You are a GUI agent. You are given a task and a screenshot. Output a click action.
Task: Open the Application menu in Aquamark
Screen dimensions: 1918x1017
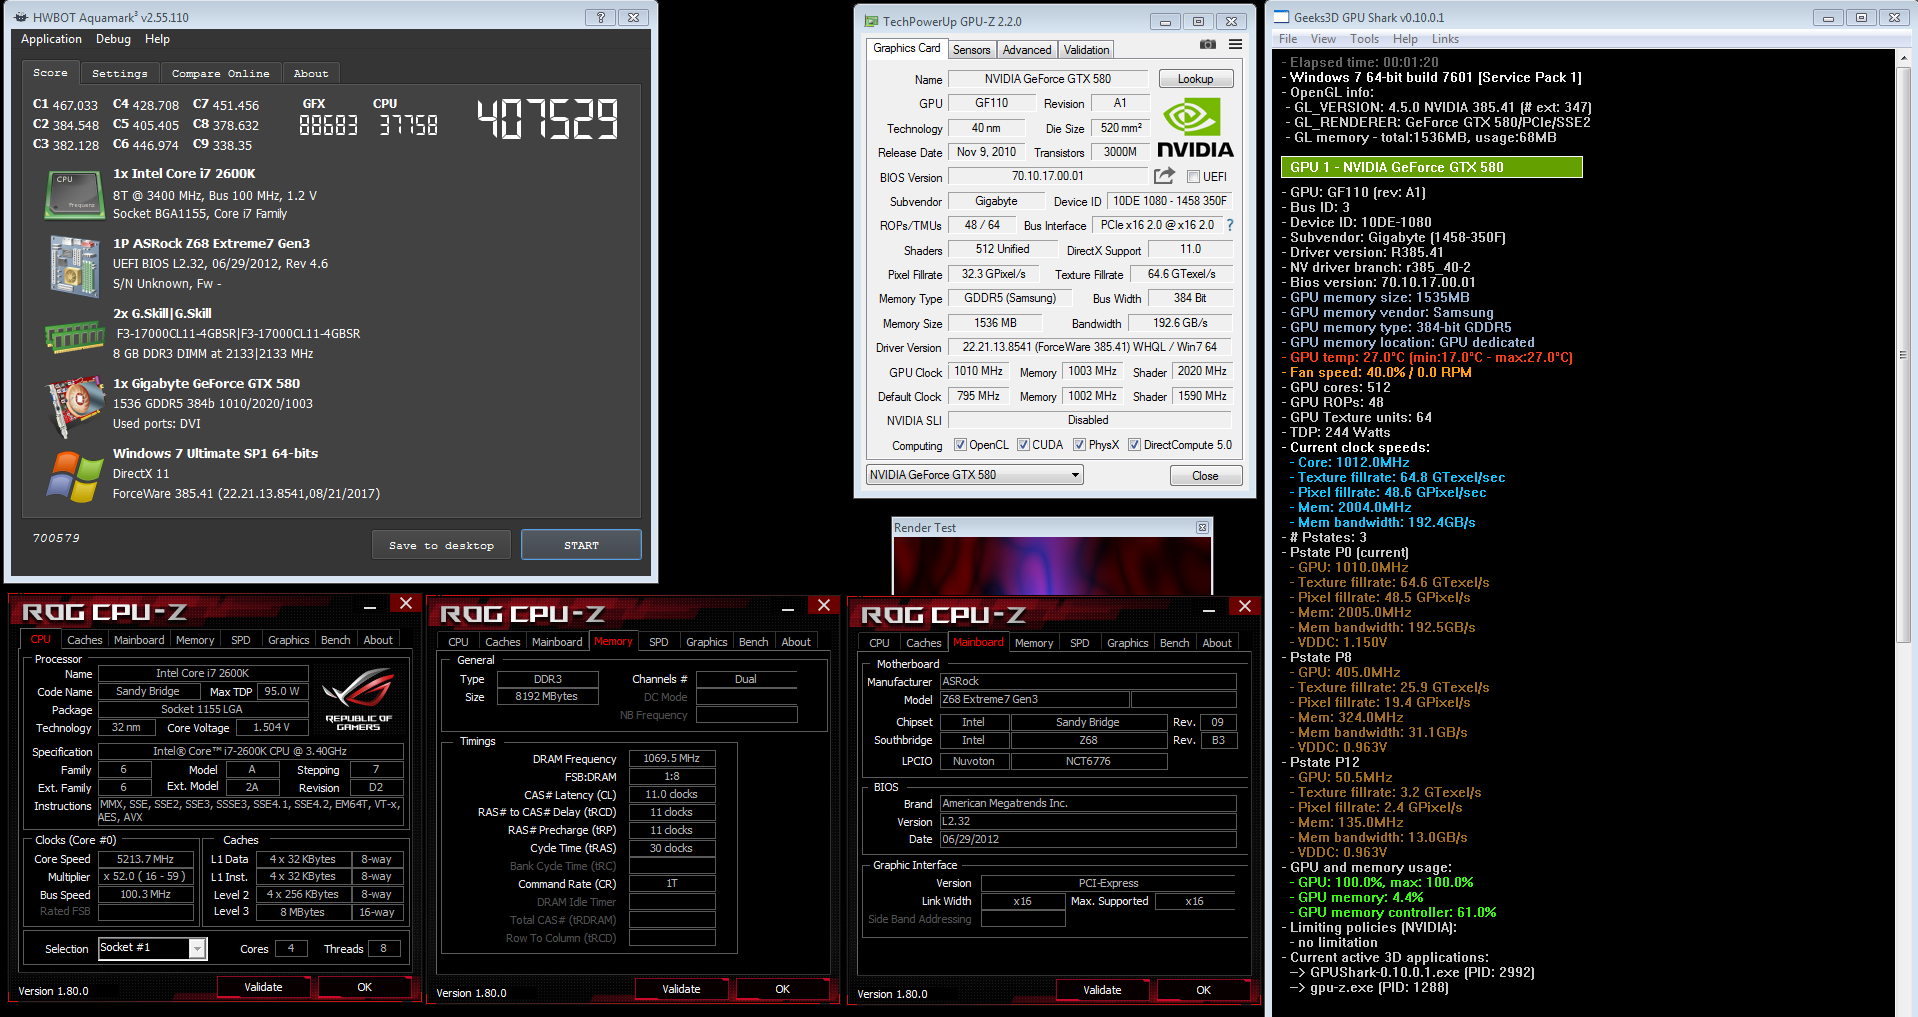[51, 39]
